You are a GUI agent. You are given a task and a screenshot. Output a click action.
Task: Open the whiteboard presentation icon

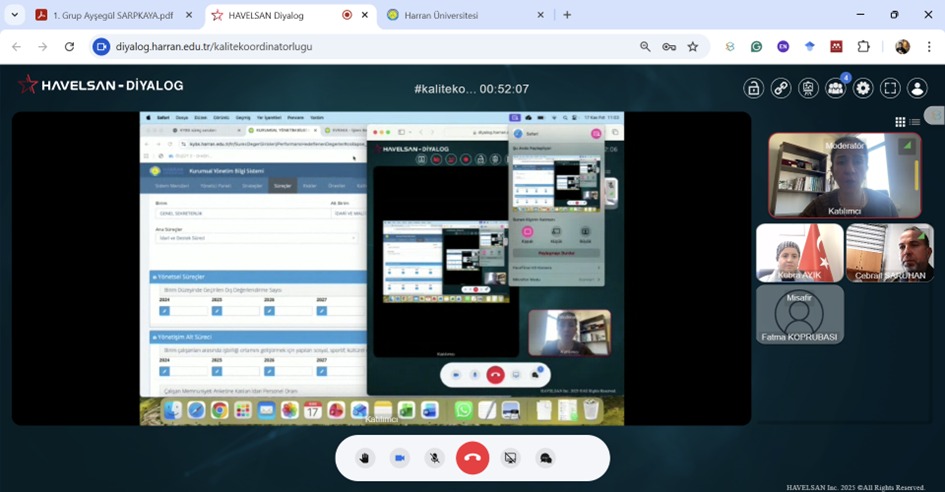(x=808, y=88)
